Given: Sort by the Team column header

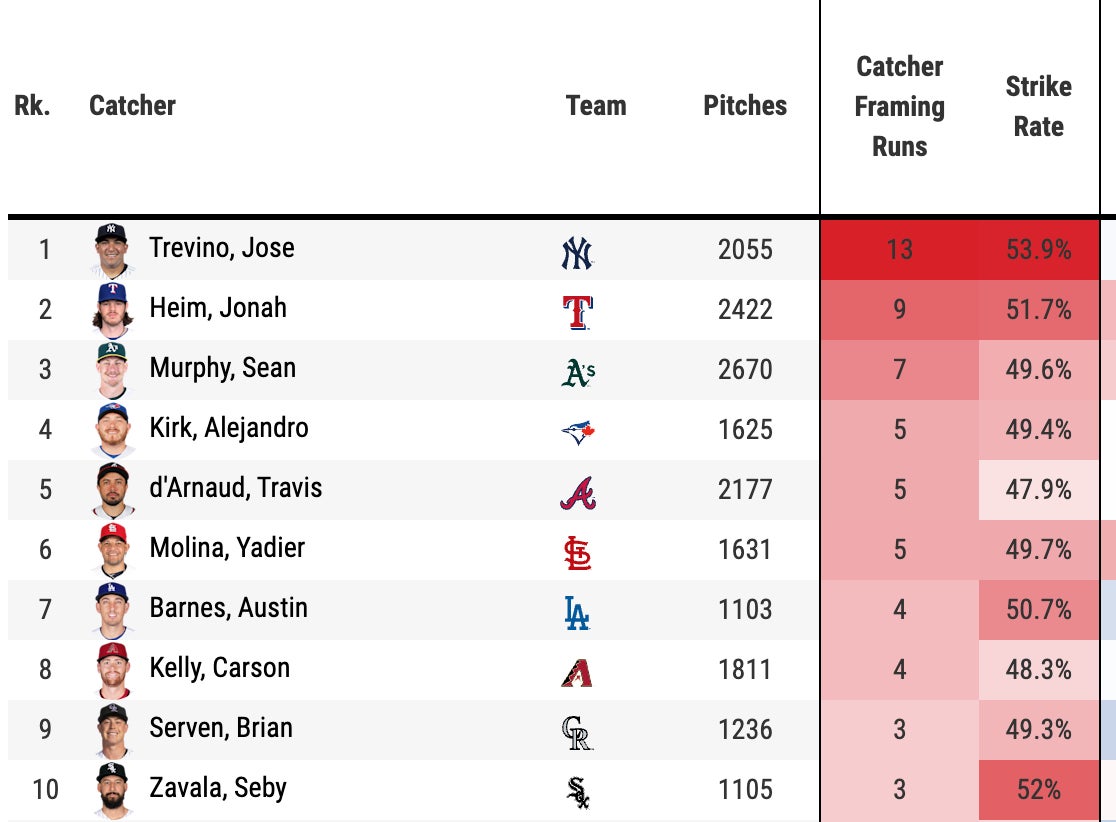Looking at the screenshot, I should point(596,106).
